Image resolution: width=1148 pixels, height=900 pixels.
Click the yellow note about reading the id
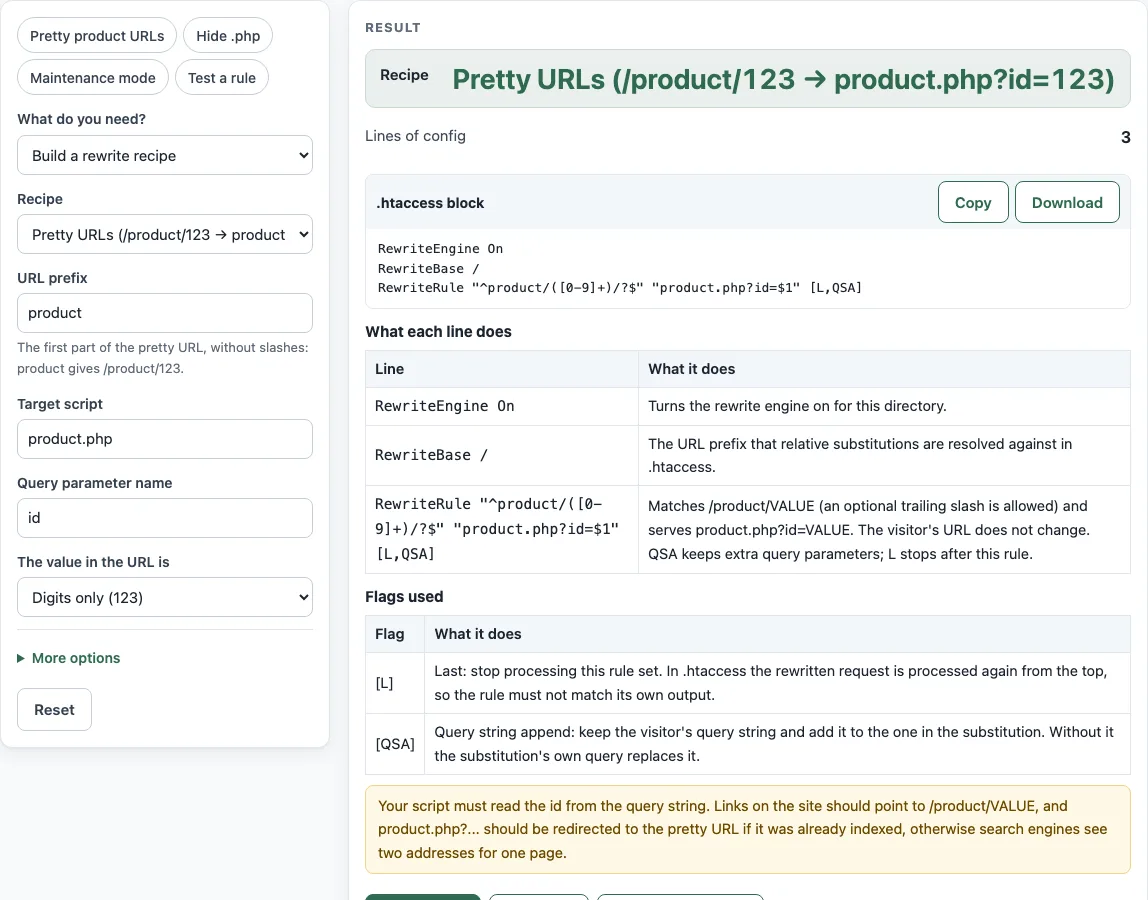[748, 829]
